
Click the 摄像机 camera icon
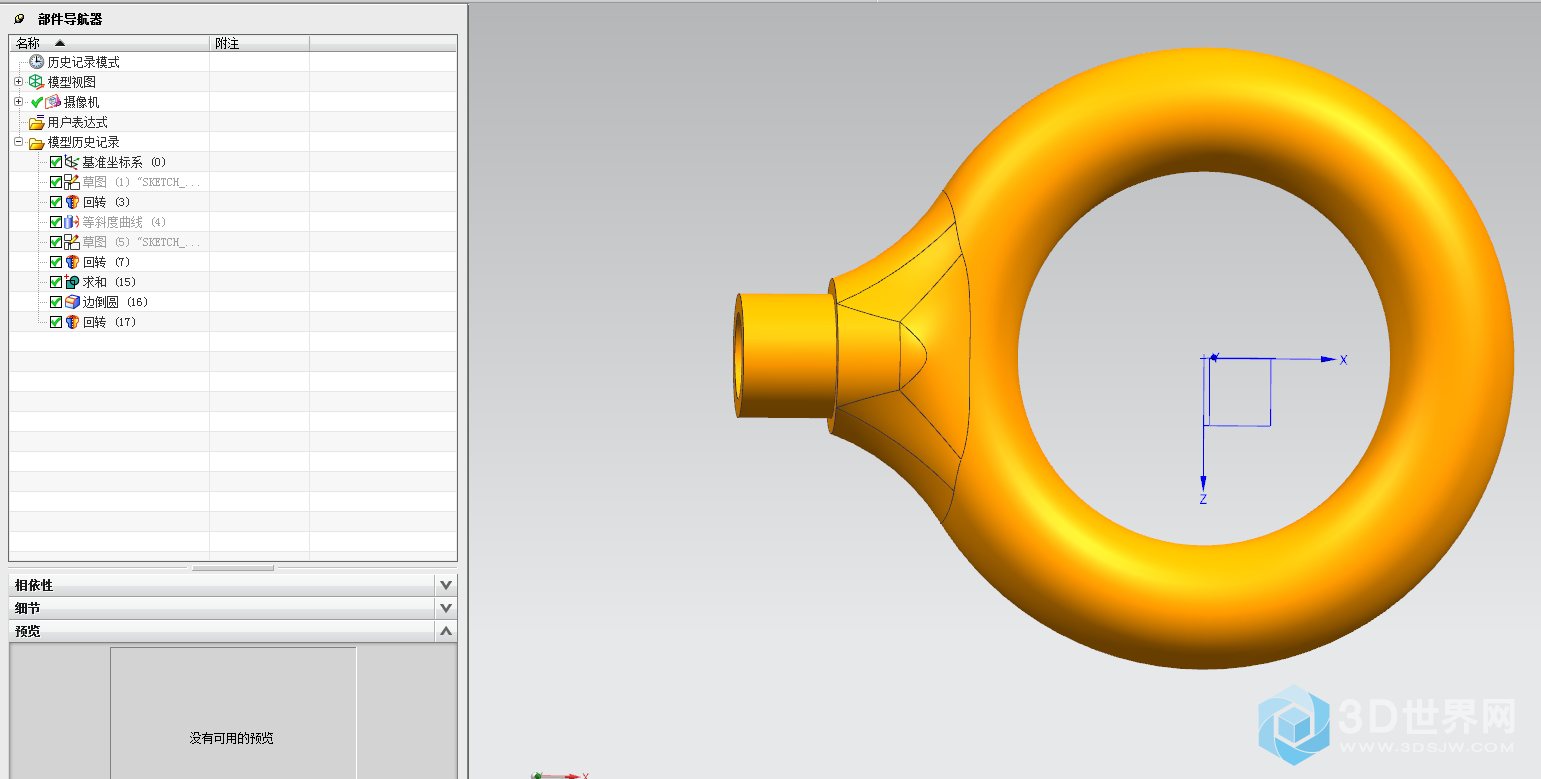[x=53, y=102]
